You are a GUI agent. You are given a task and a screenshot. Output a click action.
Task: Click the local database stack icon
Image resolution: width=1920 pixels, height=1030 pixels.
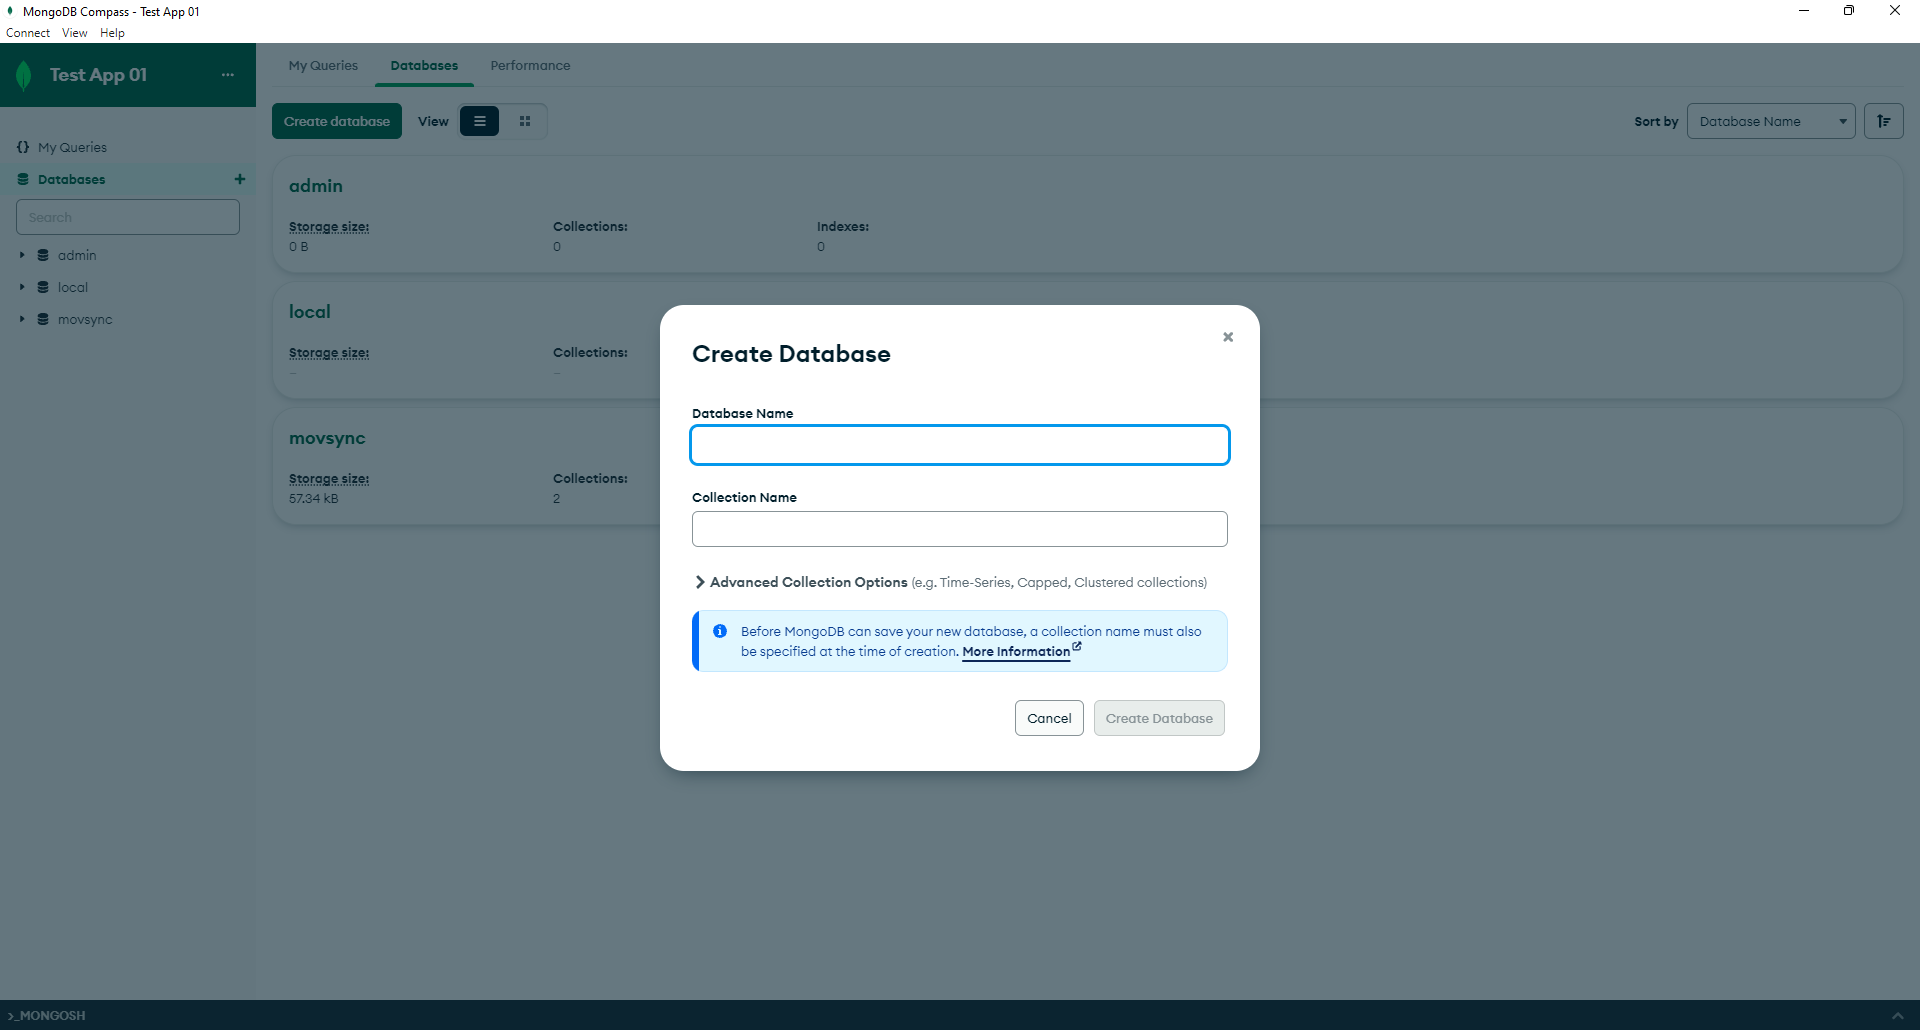click(43, 287)
